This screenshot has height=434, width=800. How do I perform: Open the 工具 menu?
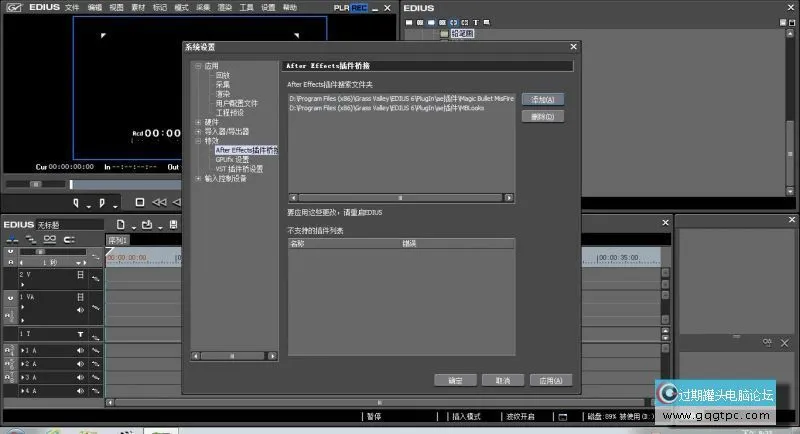tap(246, 8)
